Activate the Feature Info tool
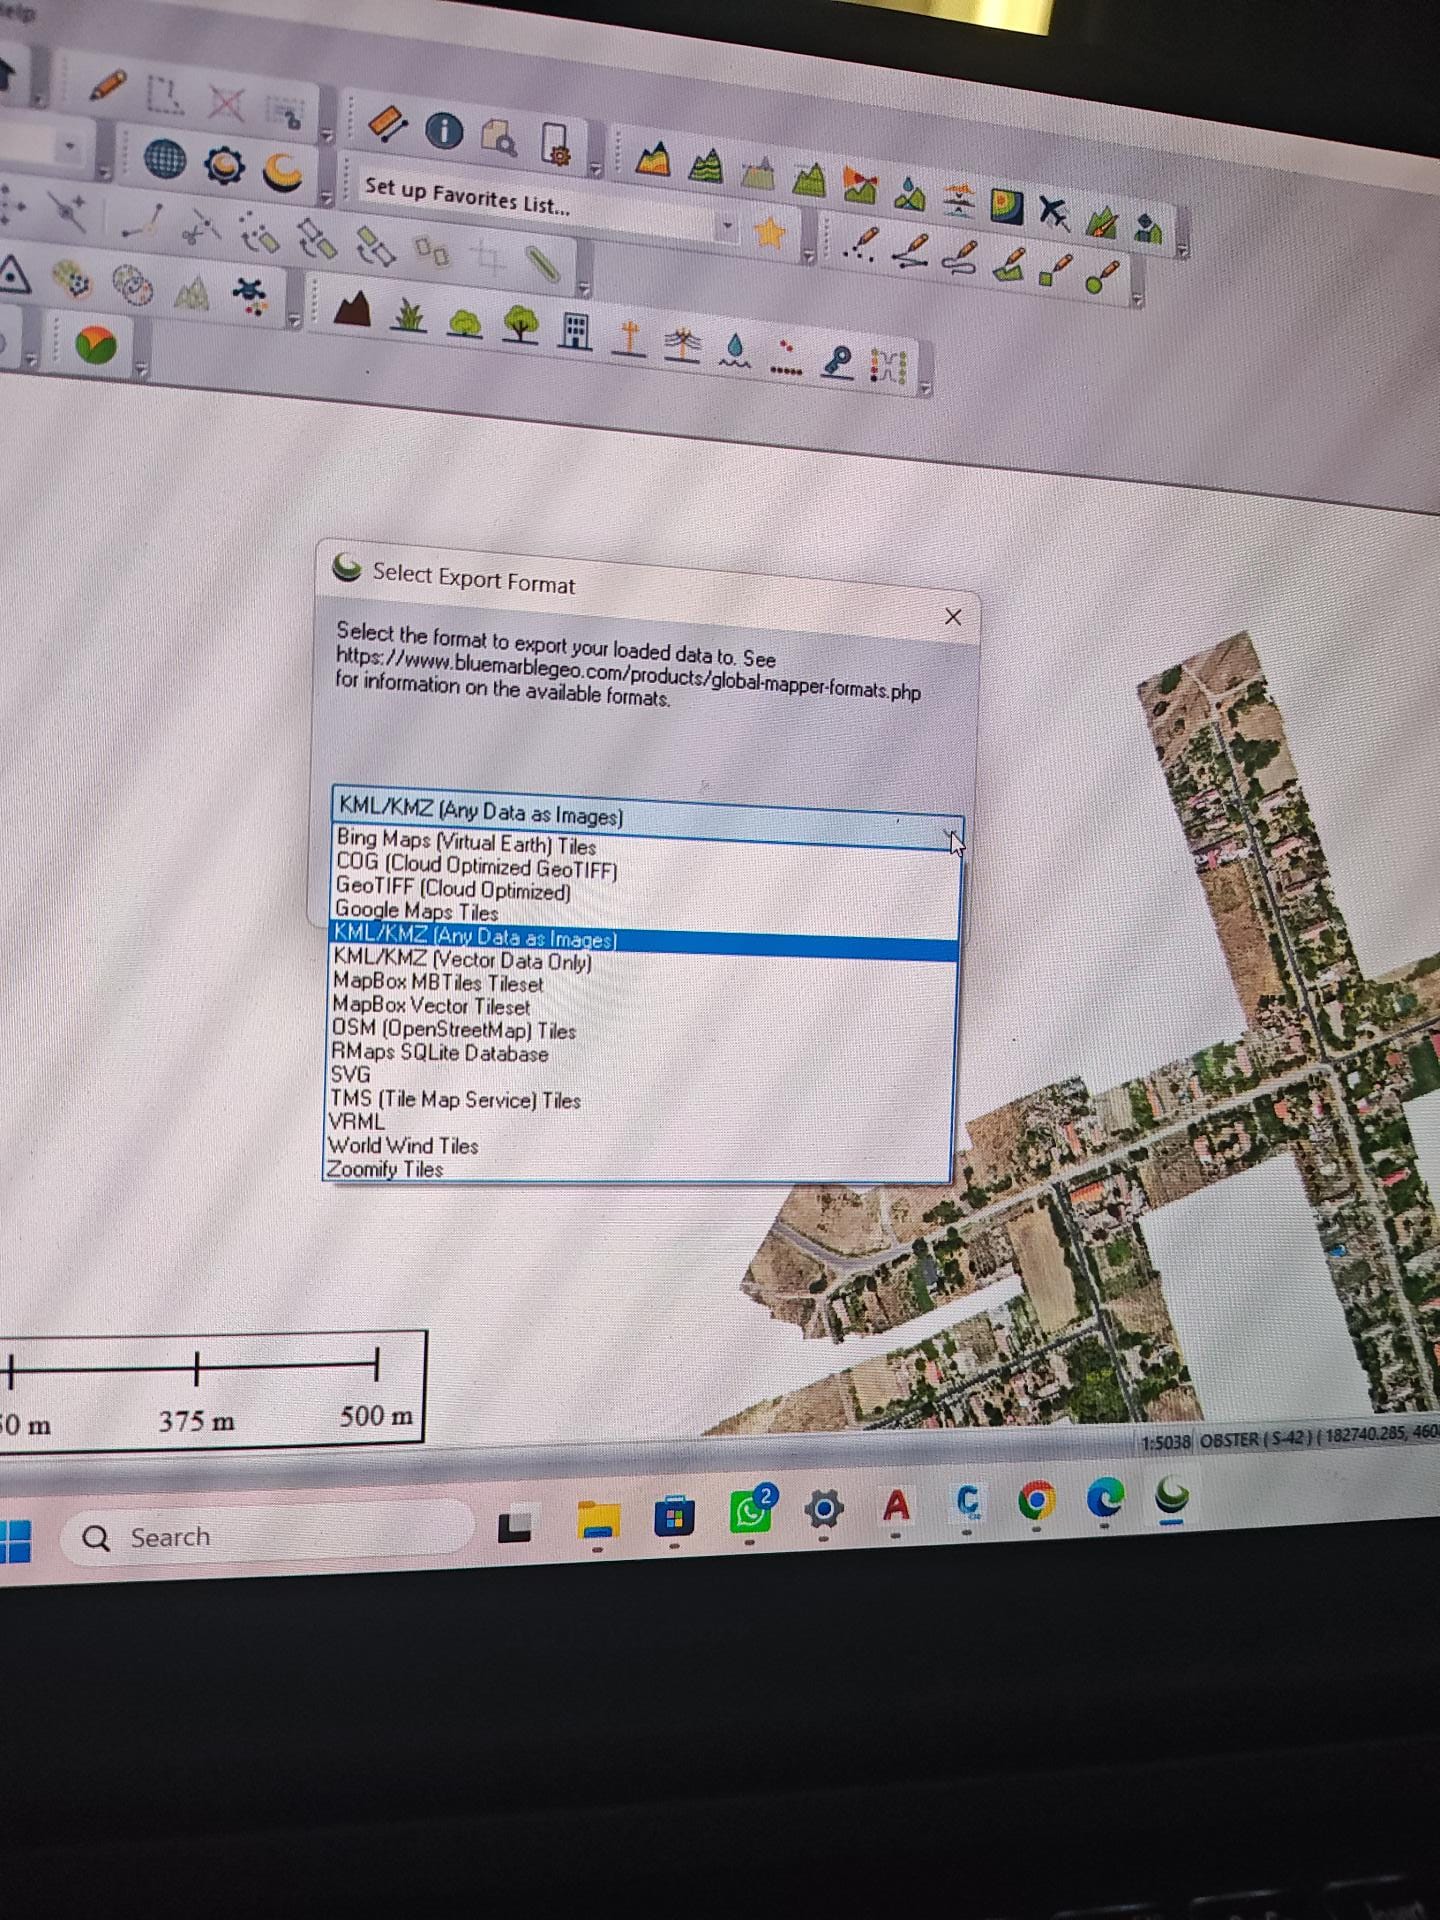The width and height of the screenshot is (1440, 1920). pyautogui.click(x=444, y=130)
